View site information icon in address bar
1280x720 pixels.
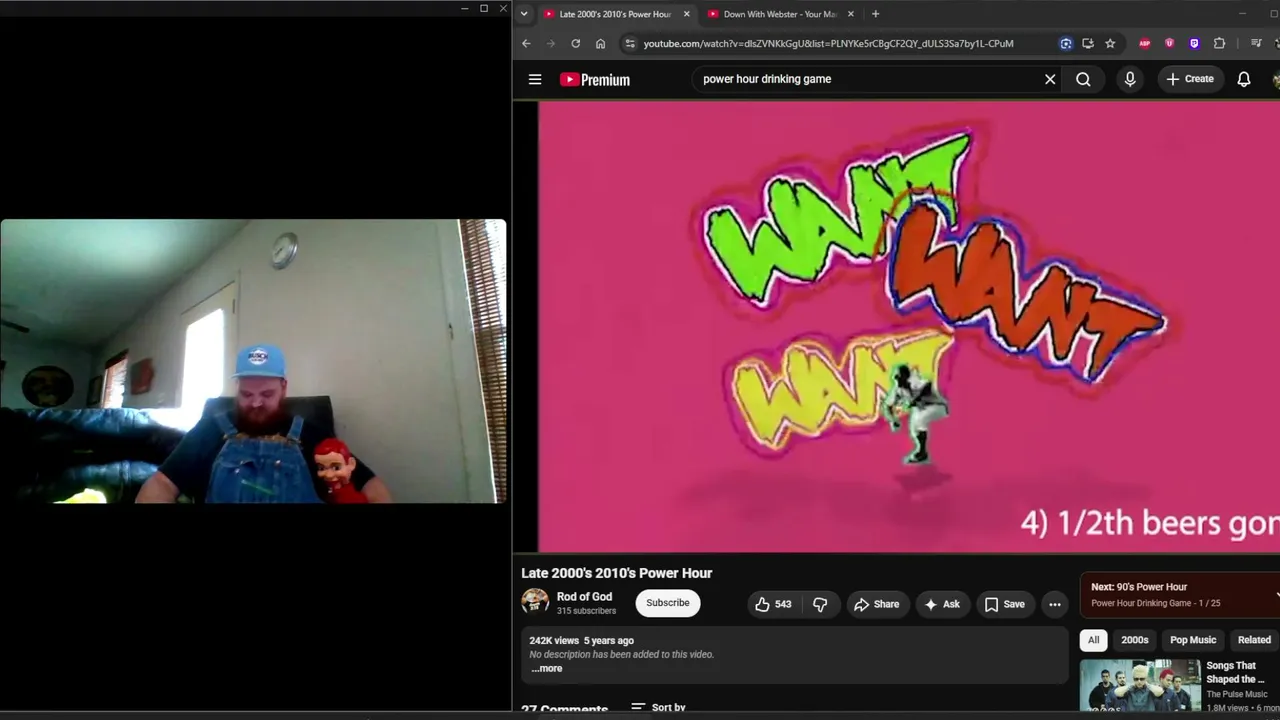point(629,43)
